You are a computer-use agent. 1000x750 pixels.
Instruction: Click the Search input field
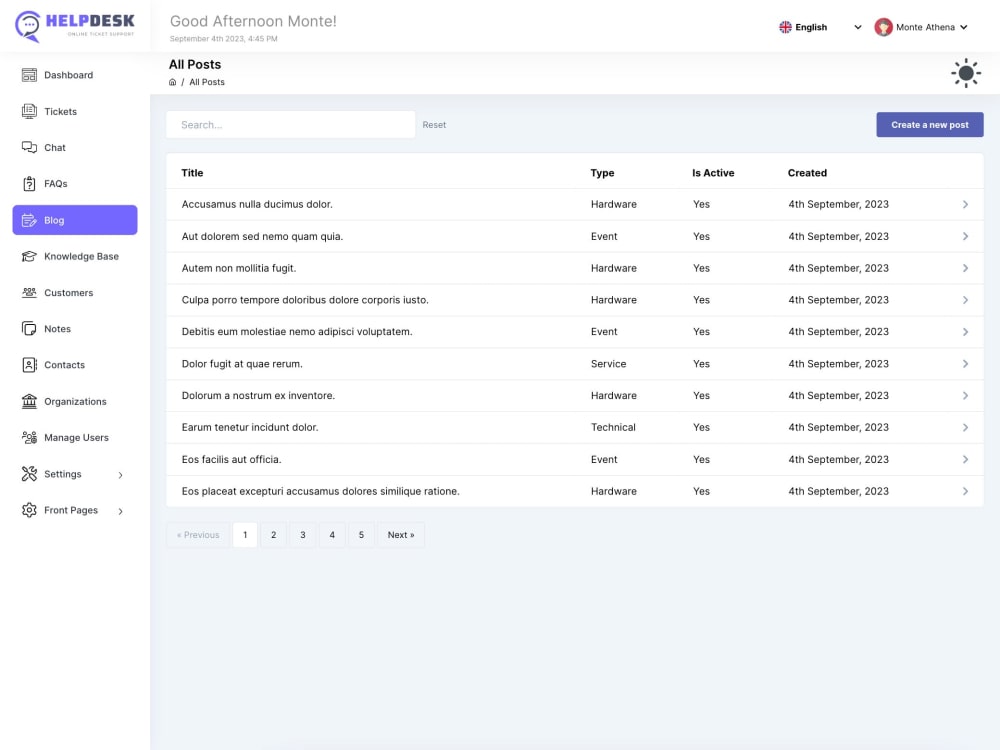[290, 125]
